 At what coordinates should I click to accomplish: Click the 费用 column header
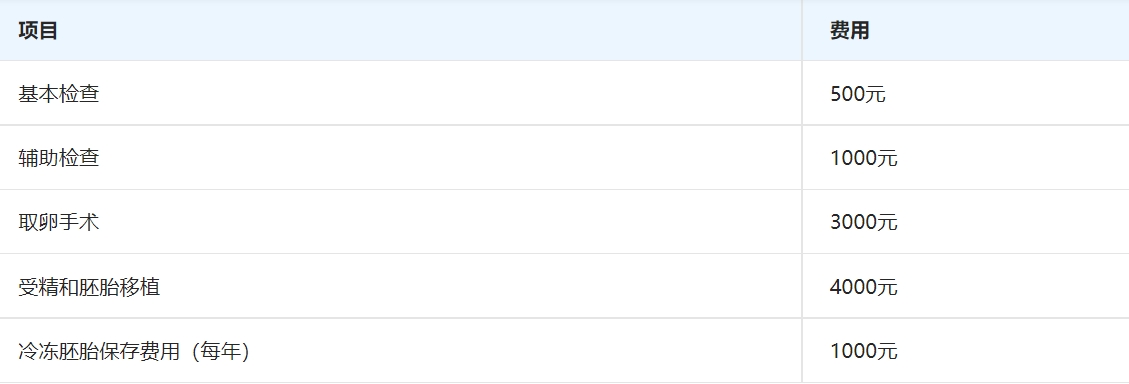coord(850,30)
